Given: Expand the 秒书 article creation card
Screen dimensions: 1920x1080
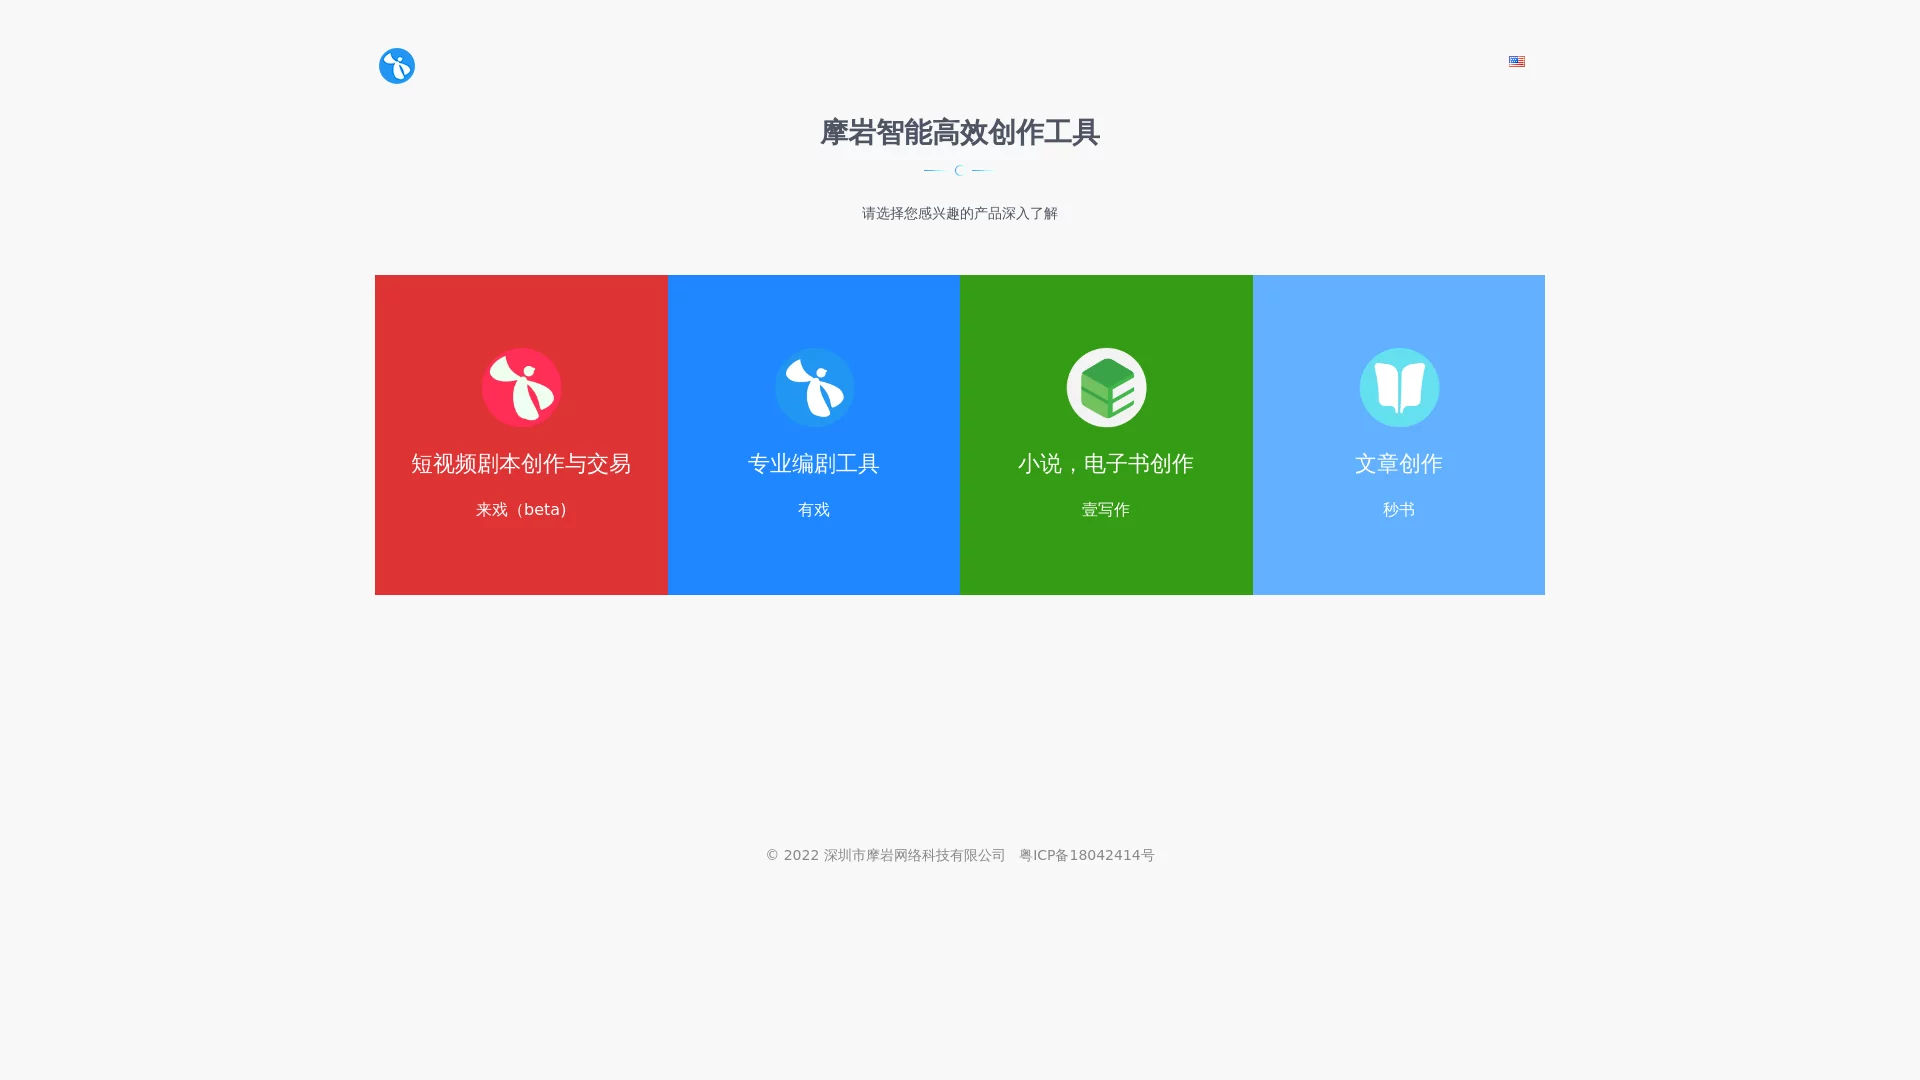Looking at the screenshot, I should [x=1399, y=435].
